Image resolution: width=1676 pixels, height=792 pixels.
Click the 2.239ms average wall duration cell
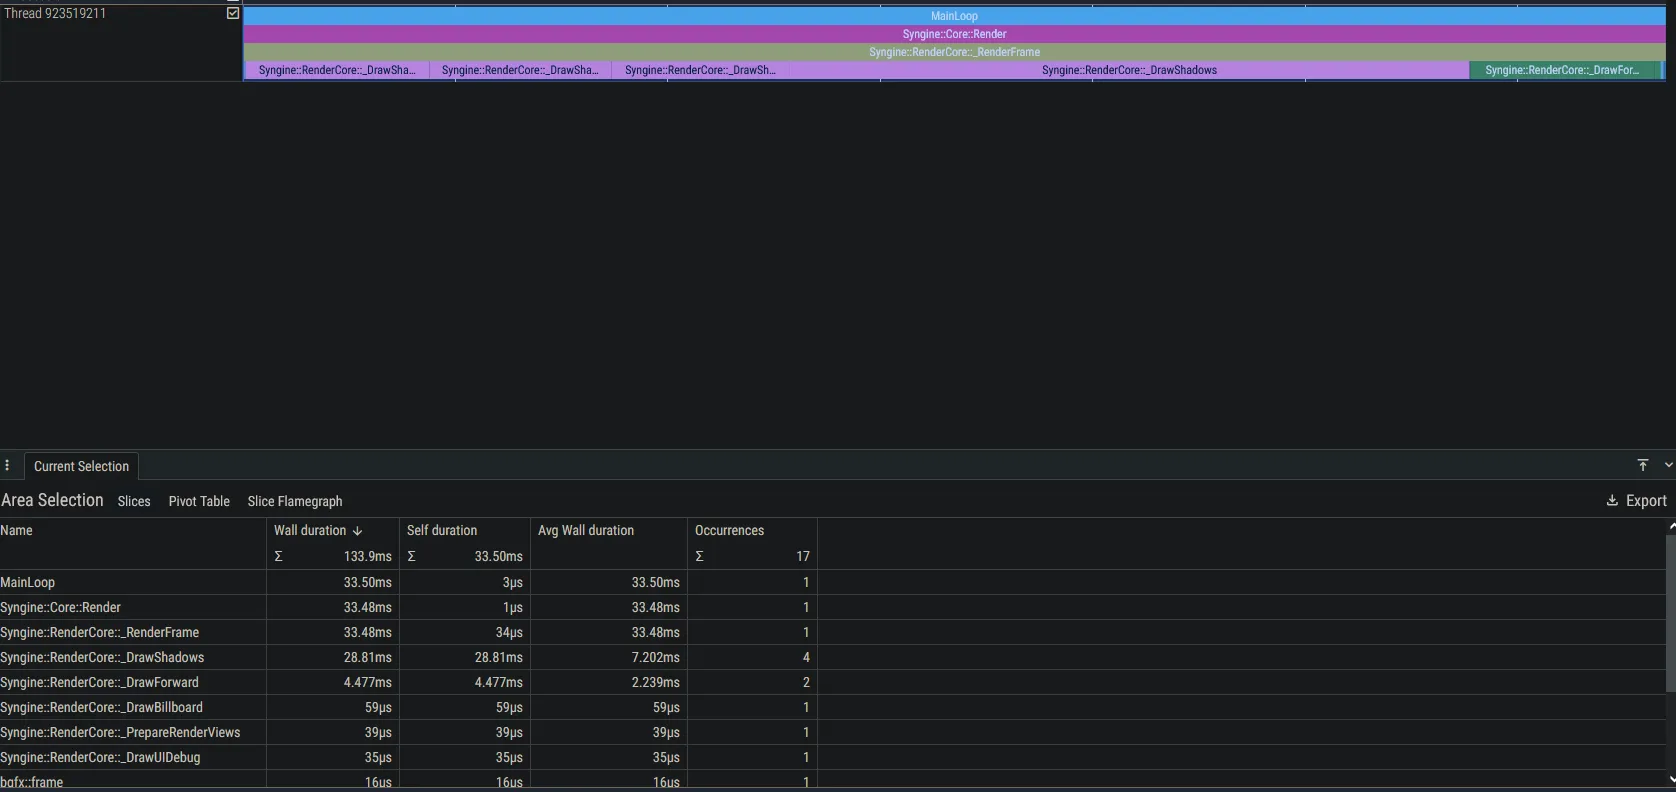(x=655, y=682)
